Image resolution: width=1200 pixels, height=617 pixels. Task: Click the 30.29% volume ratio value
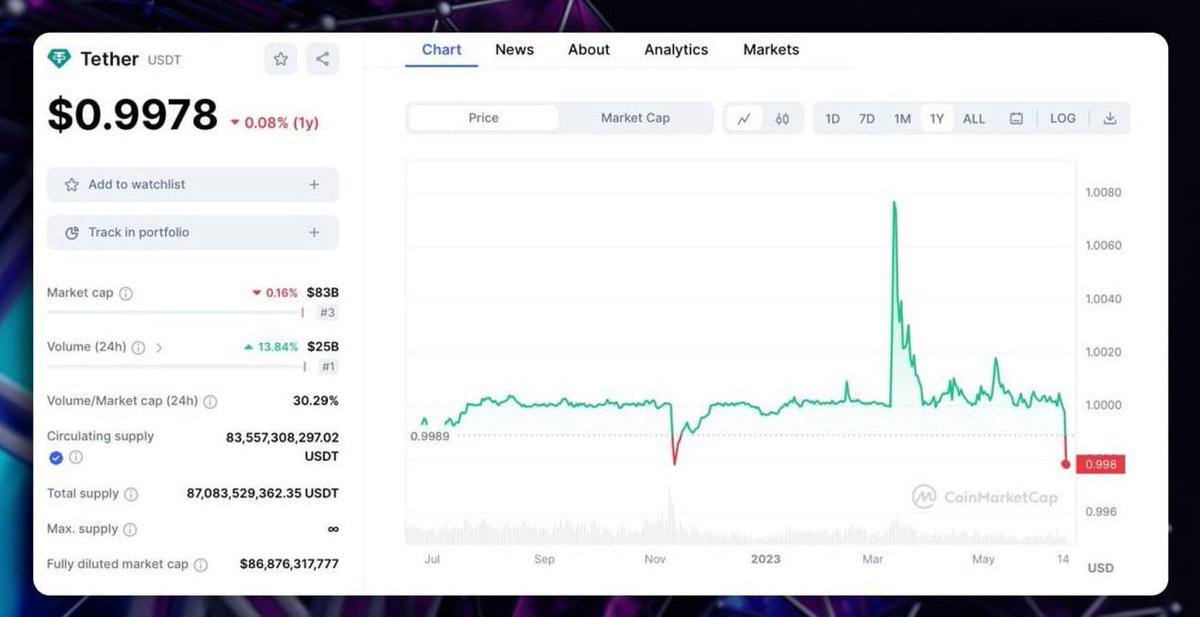315,401
